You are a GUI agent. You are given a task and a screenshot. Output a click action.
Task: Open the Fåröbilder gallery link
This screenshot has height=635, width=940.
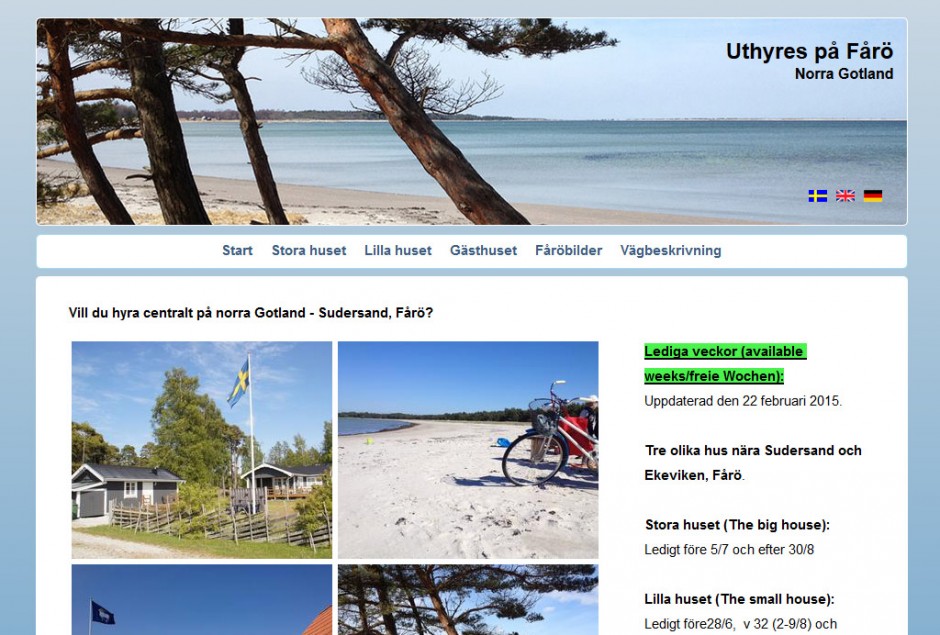[x=568, y=251]
